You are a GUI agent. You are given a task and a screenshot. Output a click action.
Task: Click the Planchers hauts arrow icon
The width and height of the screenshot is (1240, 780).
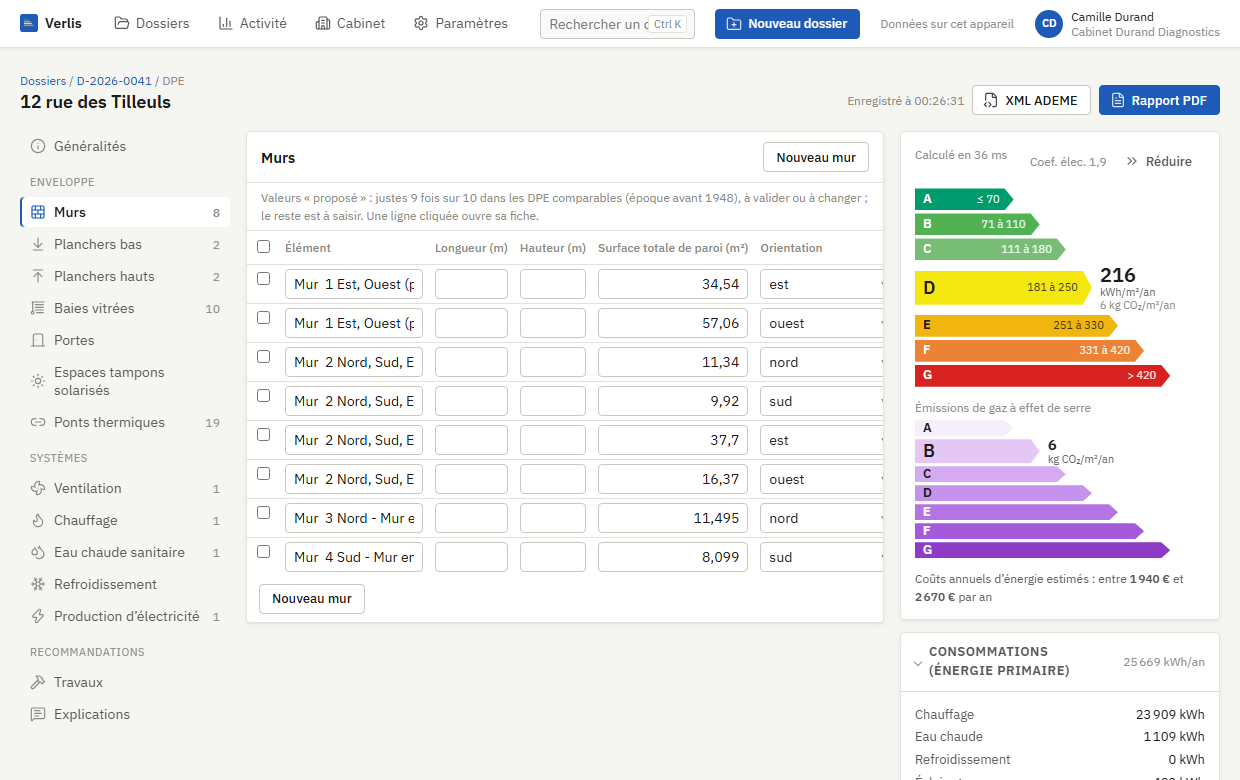38,276
